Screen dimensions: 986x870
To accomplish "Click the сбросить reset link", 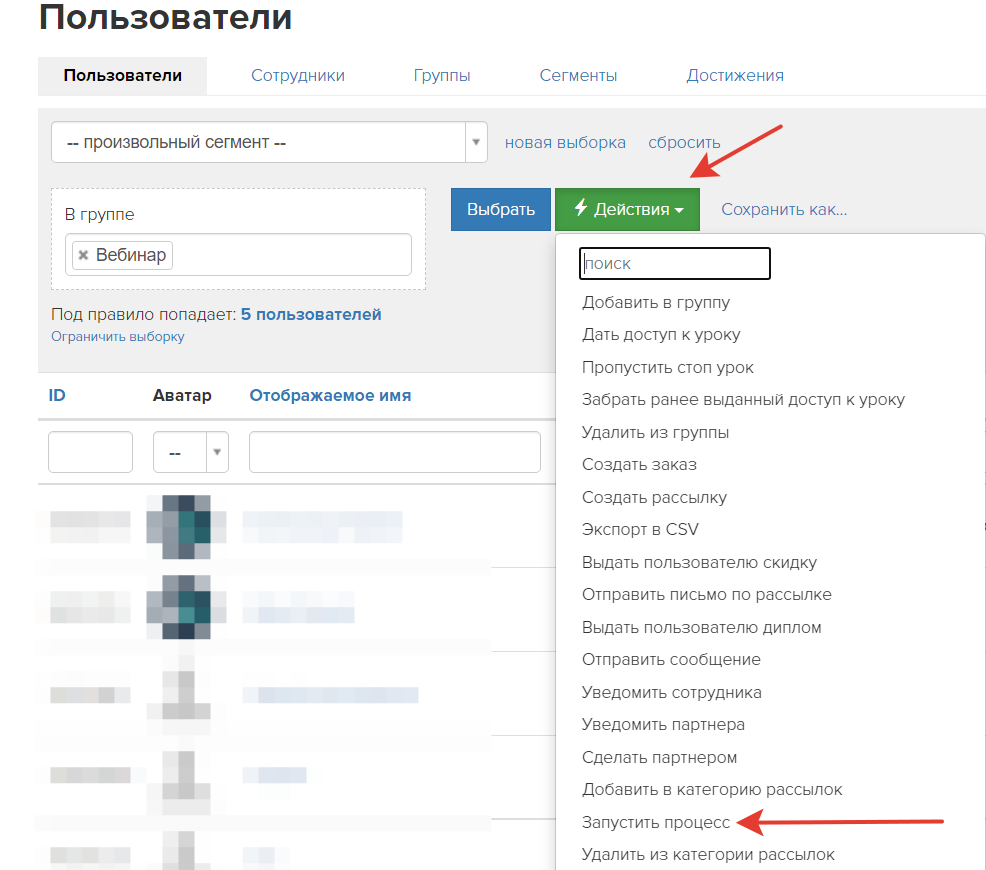I will point(684,142).
